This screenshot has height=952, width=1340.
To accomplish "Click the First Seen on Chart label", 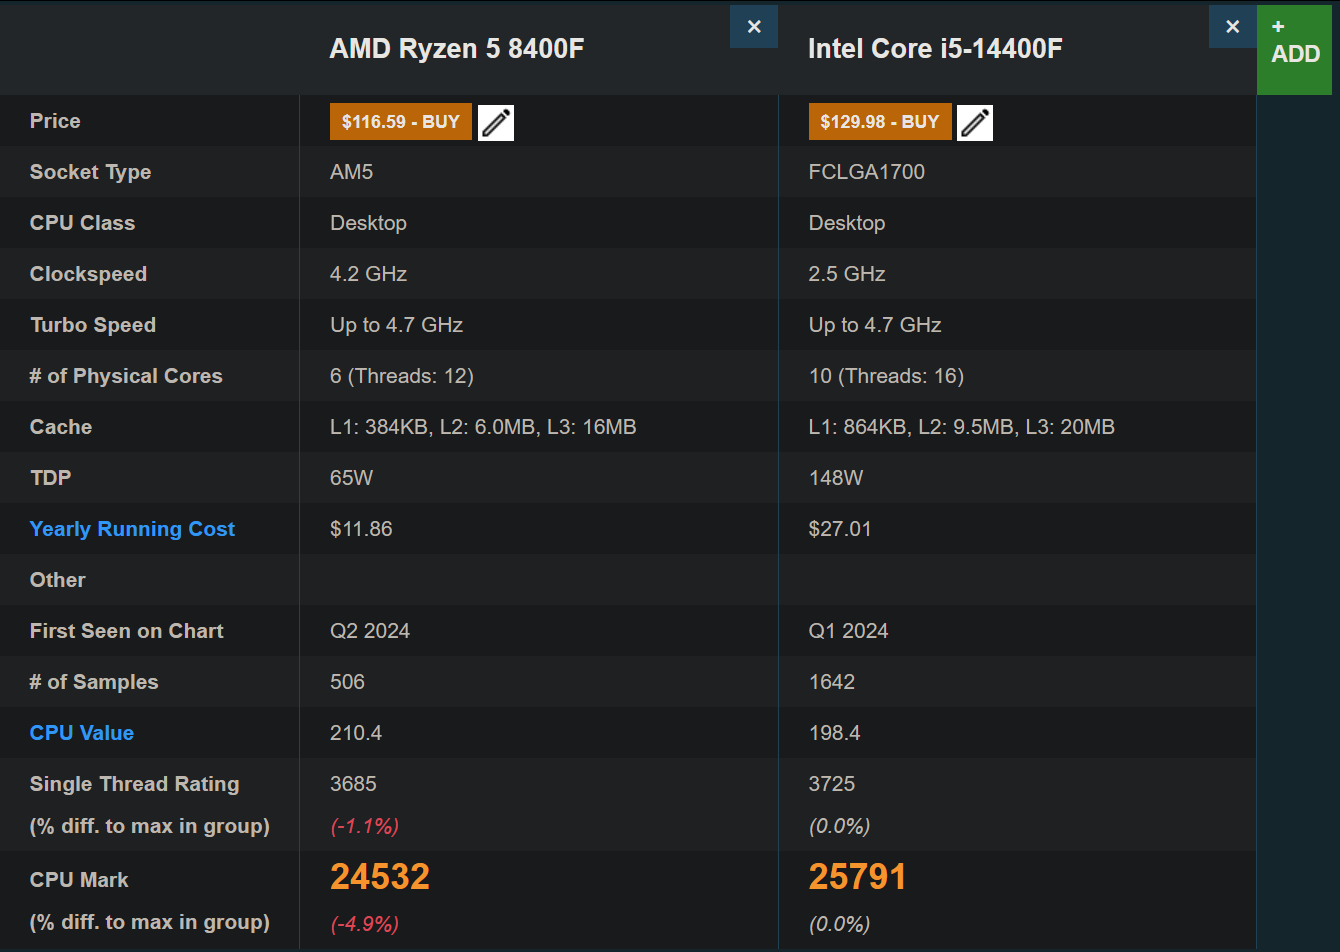I will coord(127,631).
